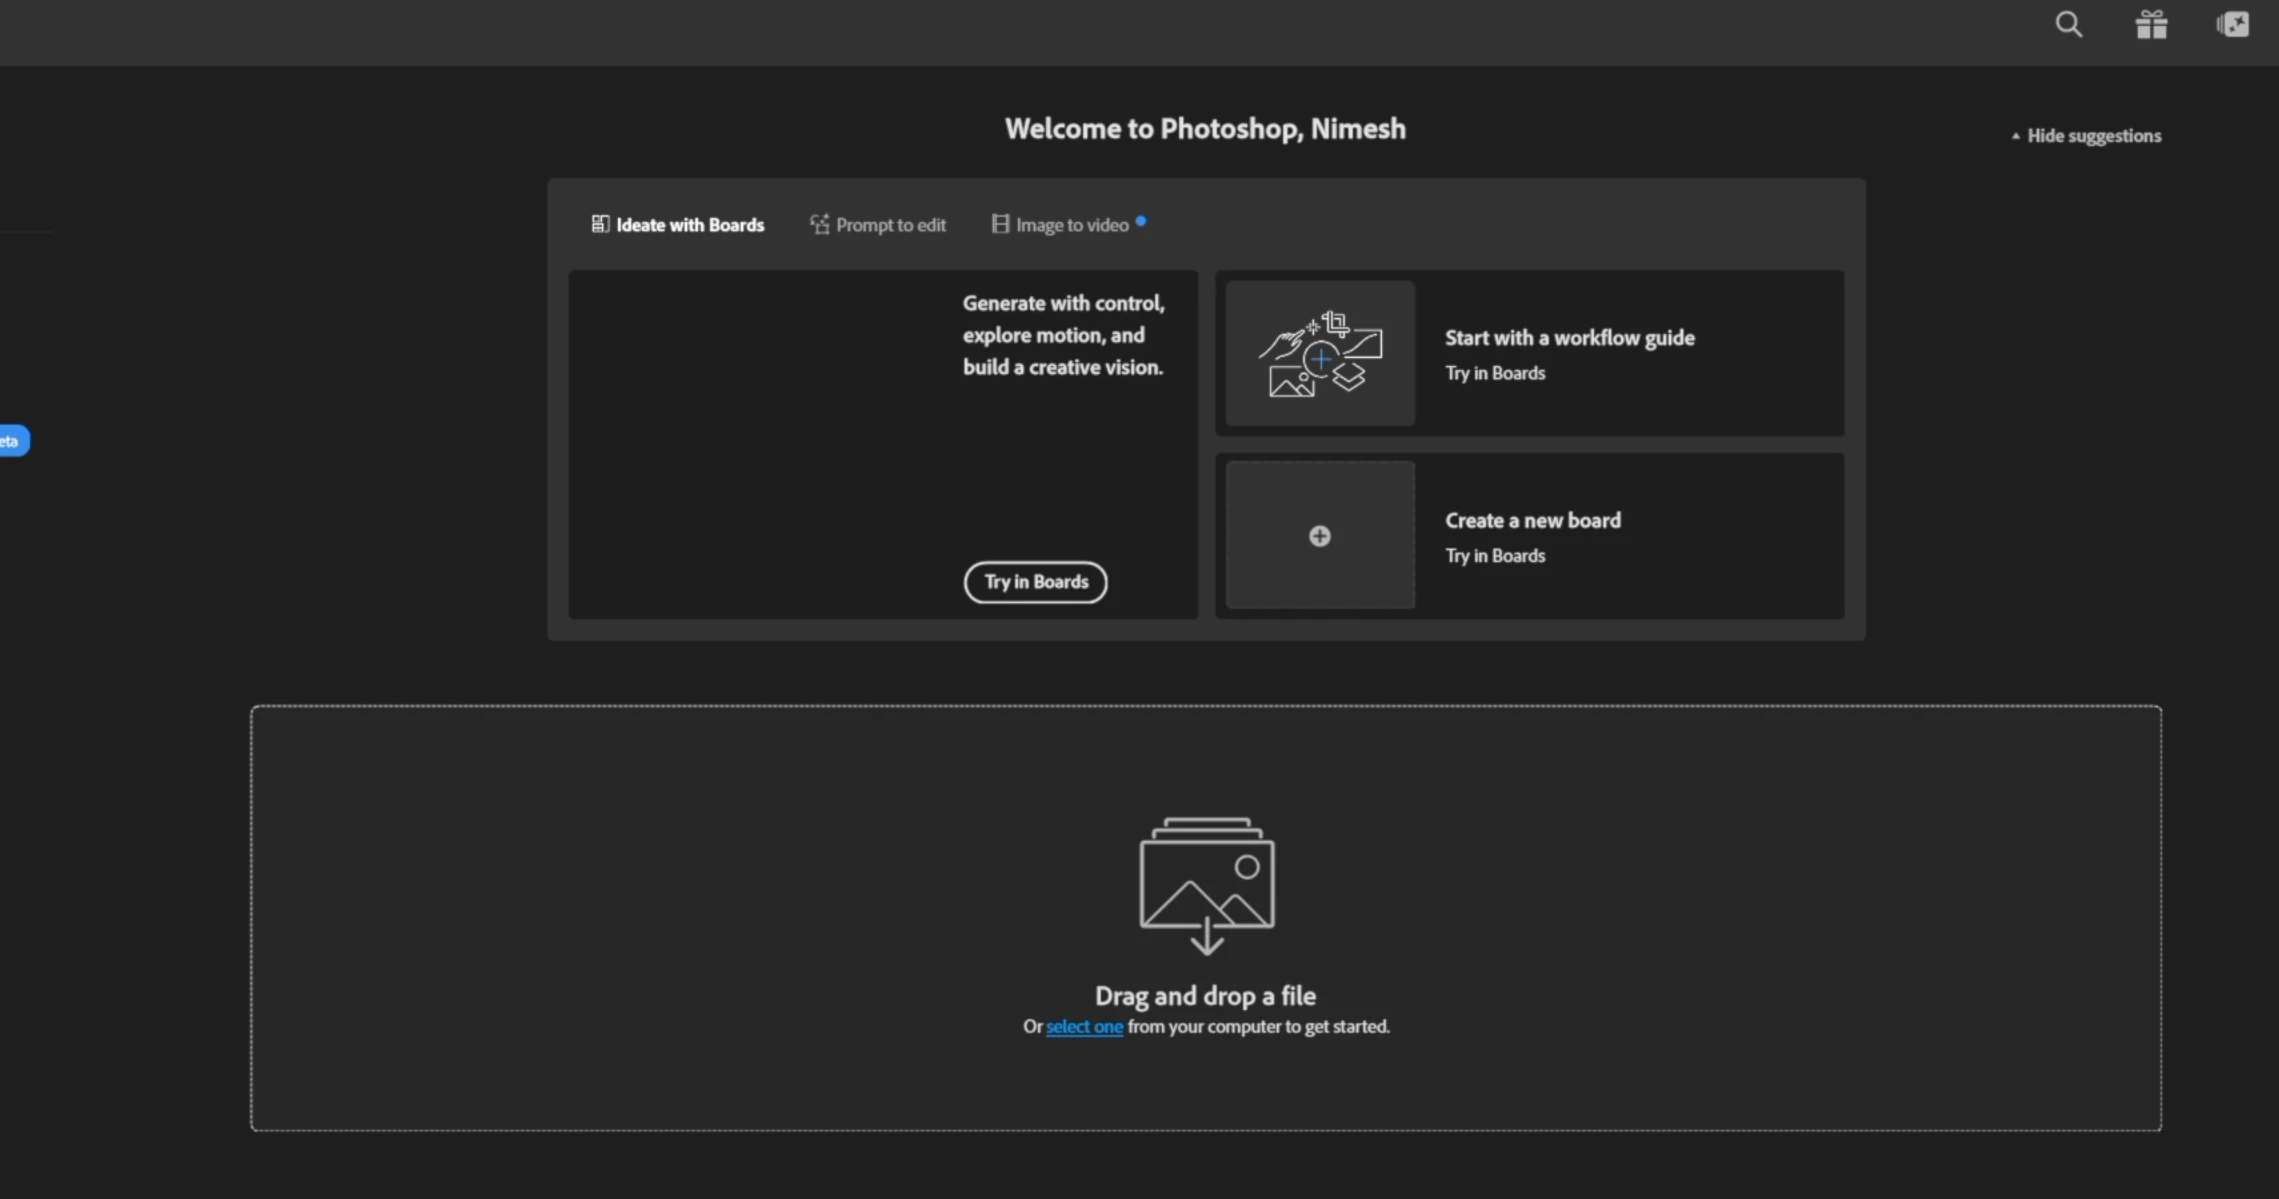Open the What's New gift icon
Screen dimensions: 2279x1199
coord(2151,24)
